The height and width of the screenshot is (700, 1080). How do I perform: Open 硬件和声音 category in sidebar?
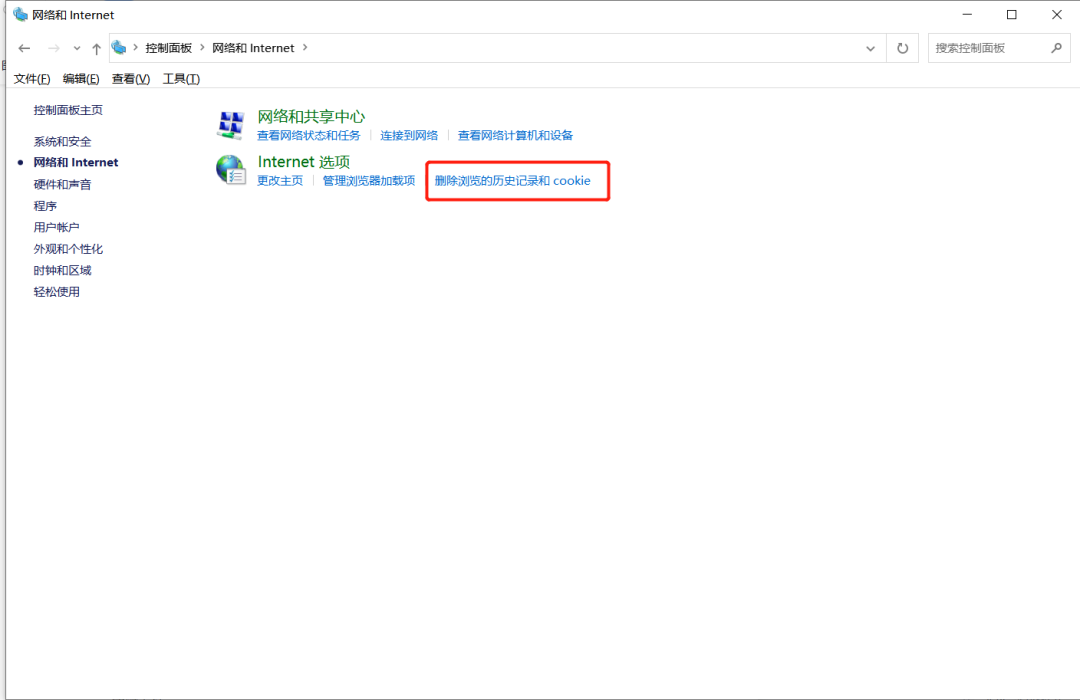(62, 185)
